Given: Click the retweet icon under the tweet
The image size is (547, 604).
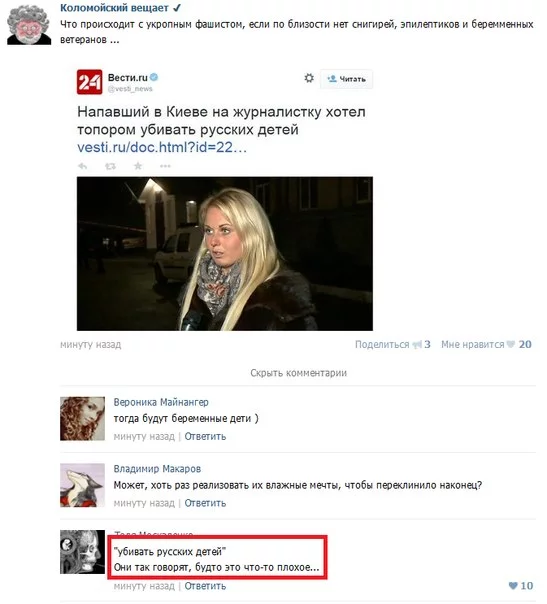Looking at the screenshot, I should tap(110, 166).
